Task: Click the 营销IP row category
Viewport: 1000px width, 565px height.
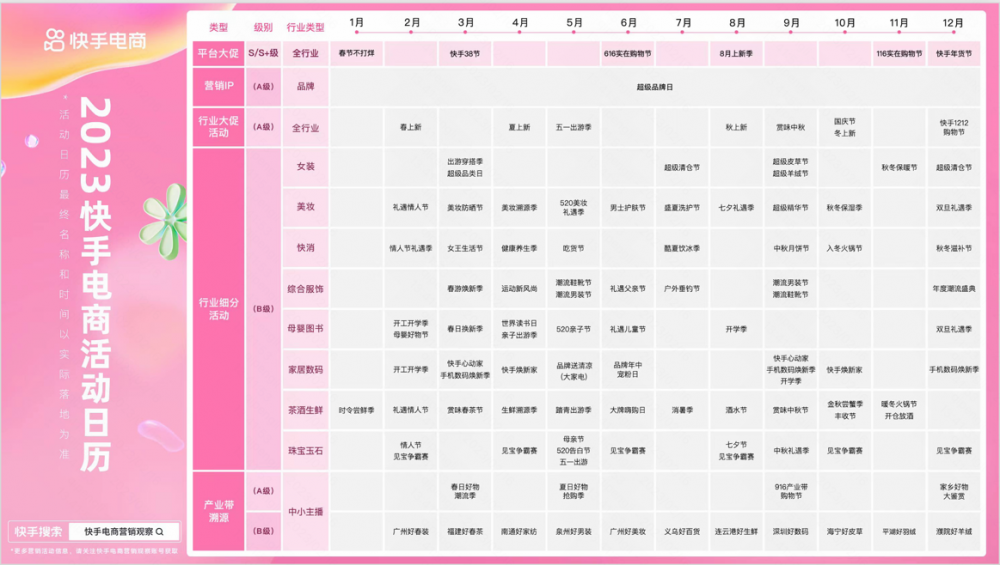Action: pos(217,87)
